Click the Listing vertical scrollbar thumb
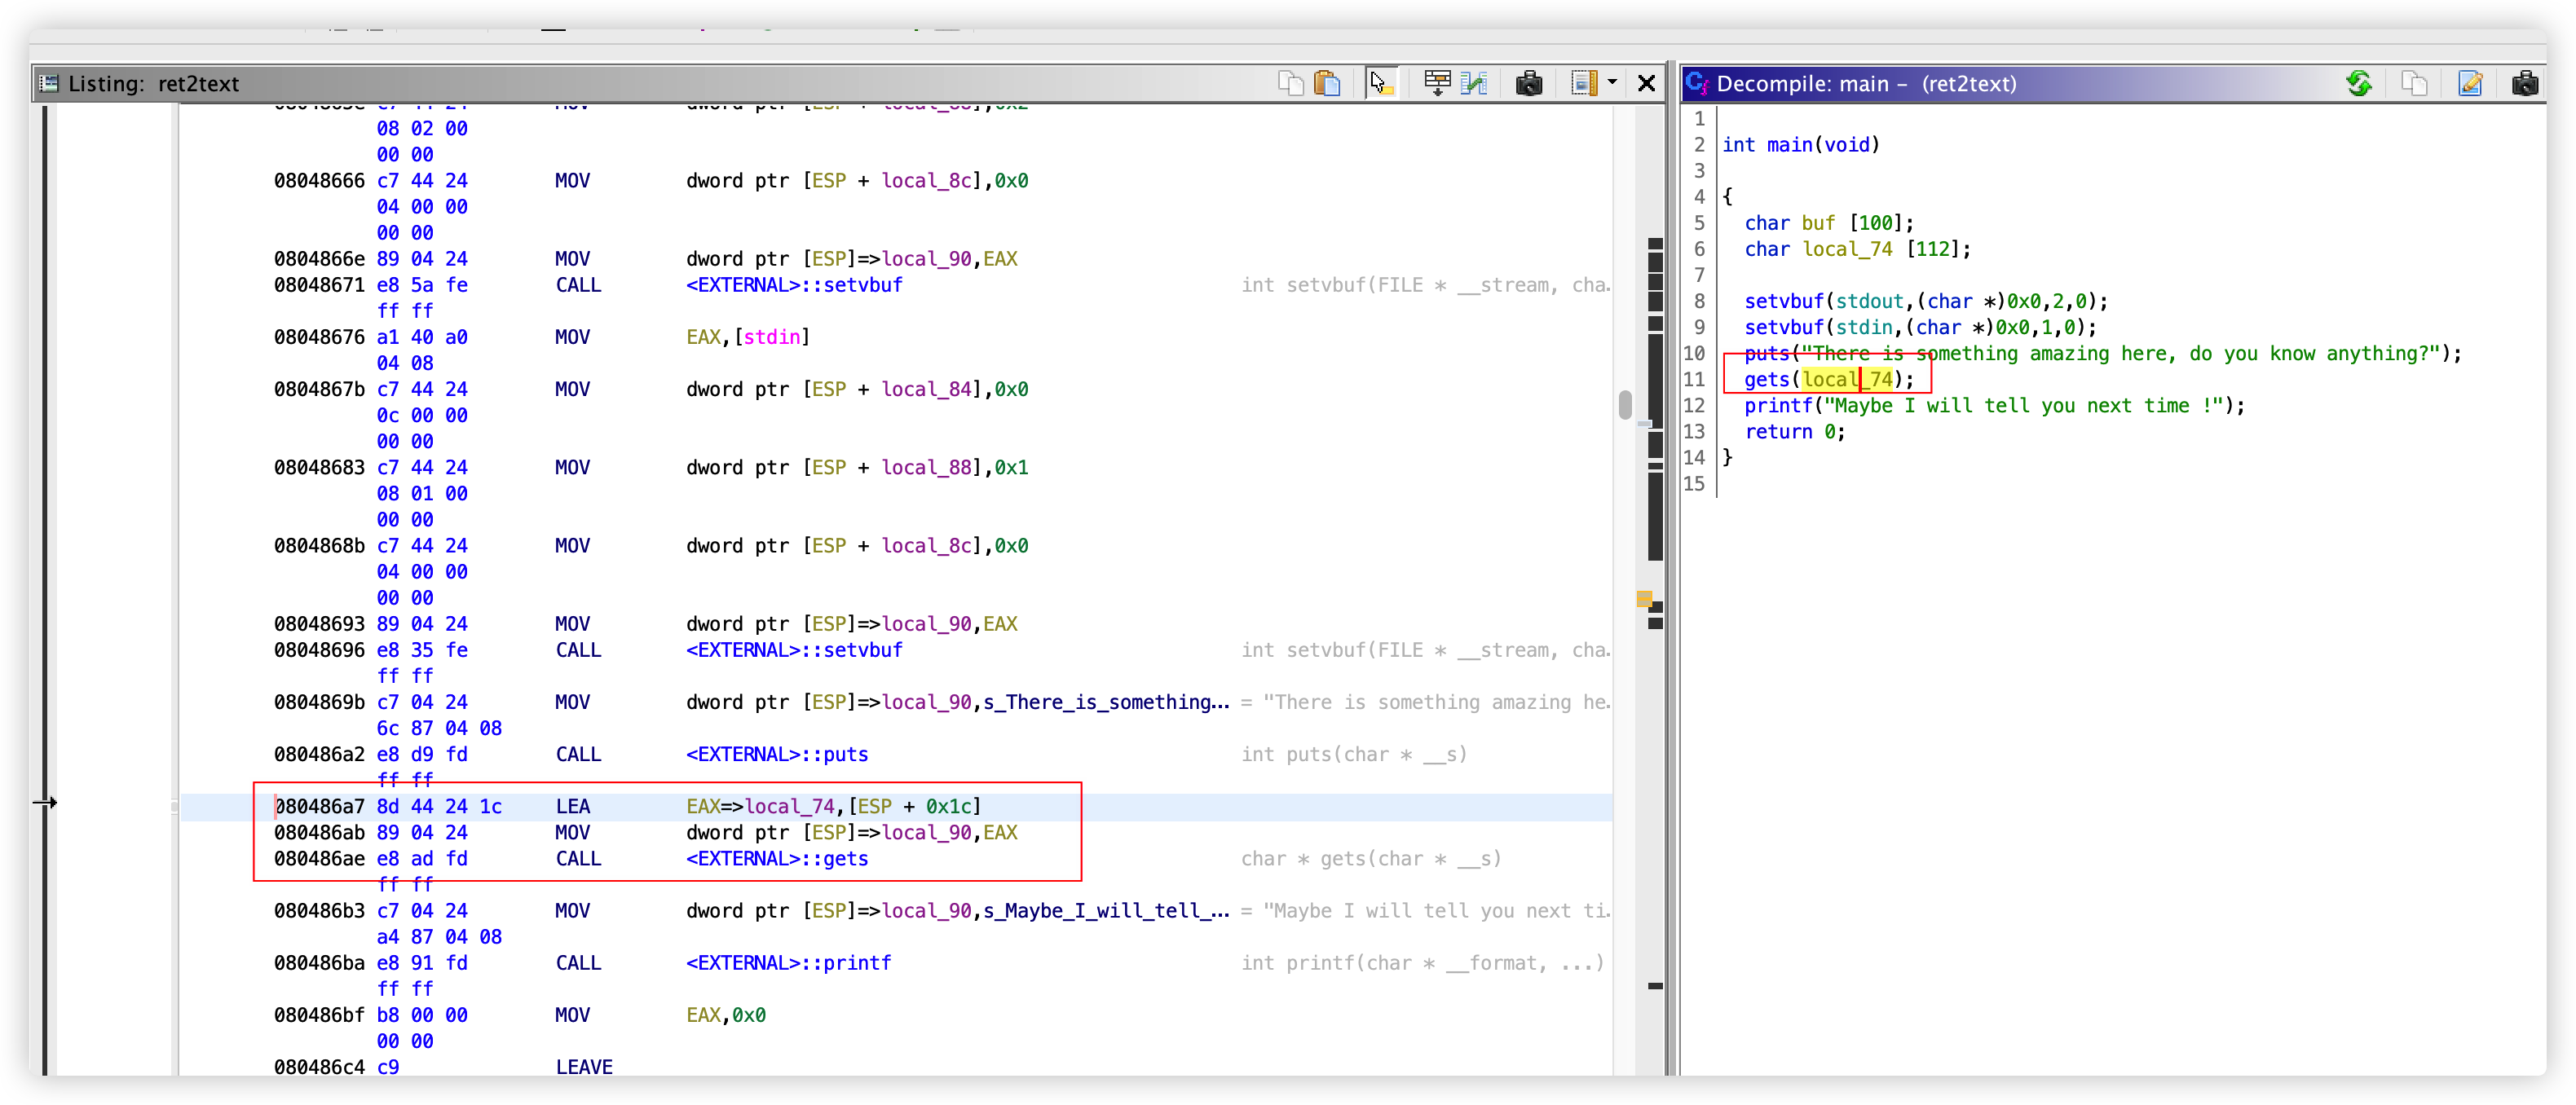Screen dimensions: 2576x1105 click(1625, 405)
